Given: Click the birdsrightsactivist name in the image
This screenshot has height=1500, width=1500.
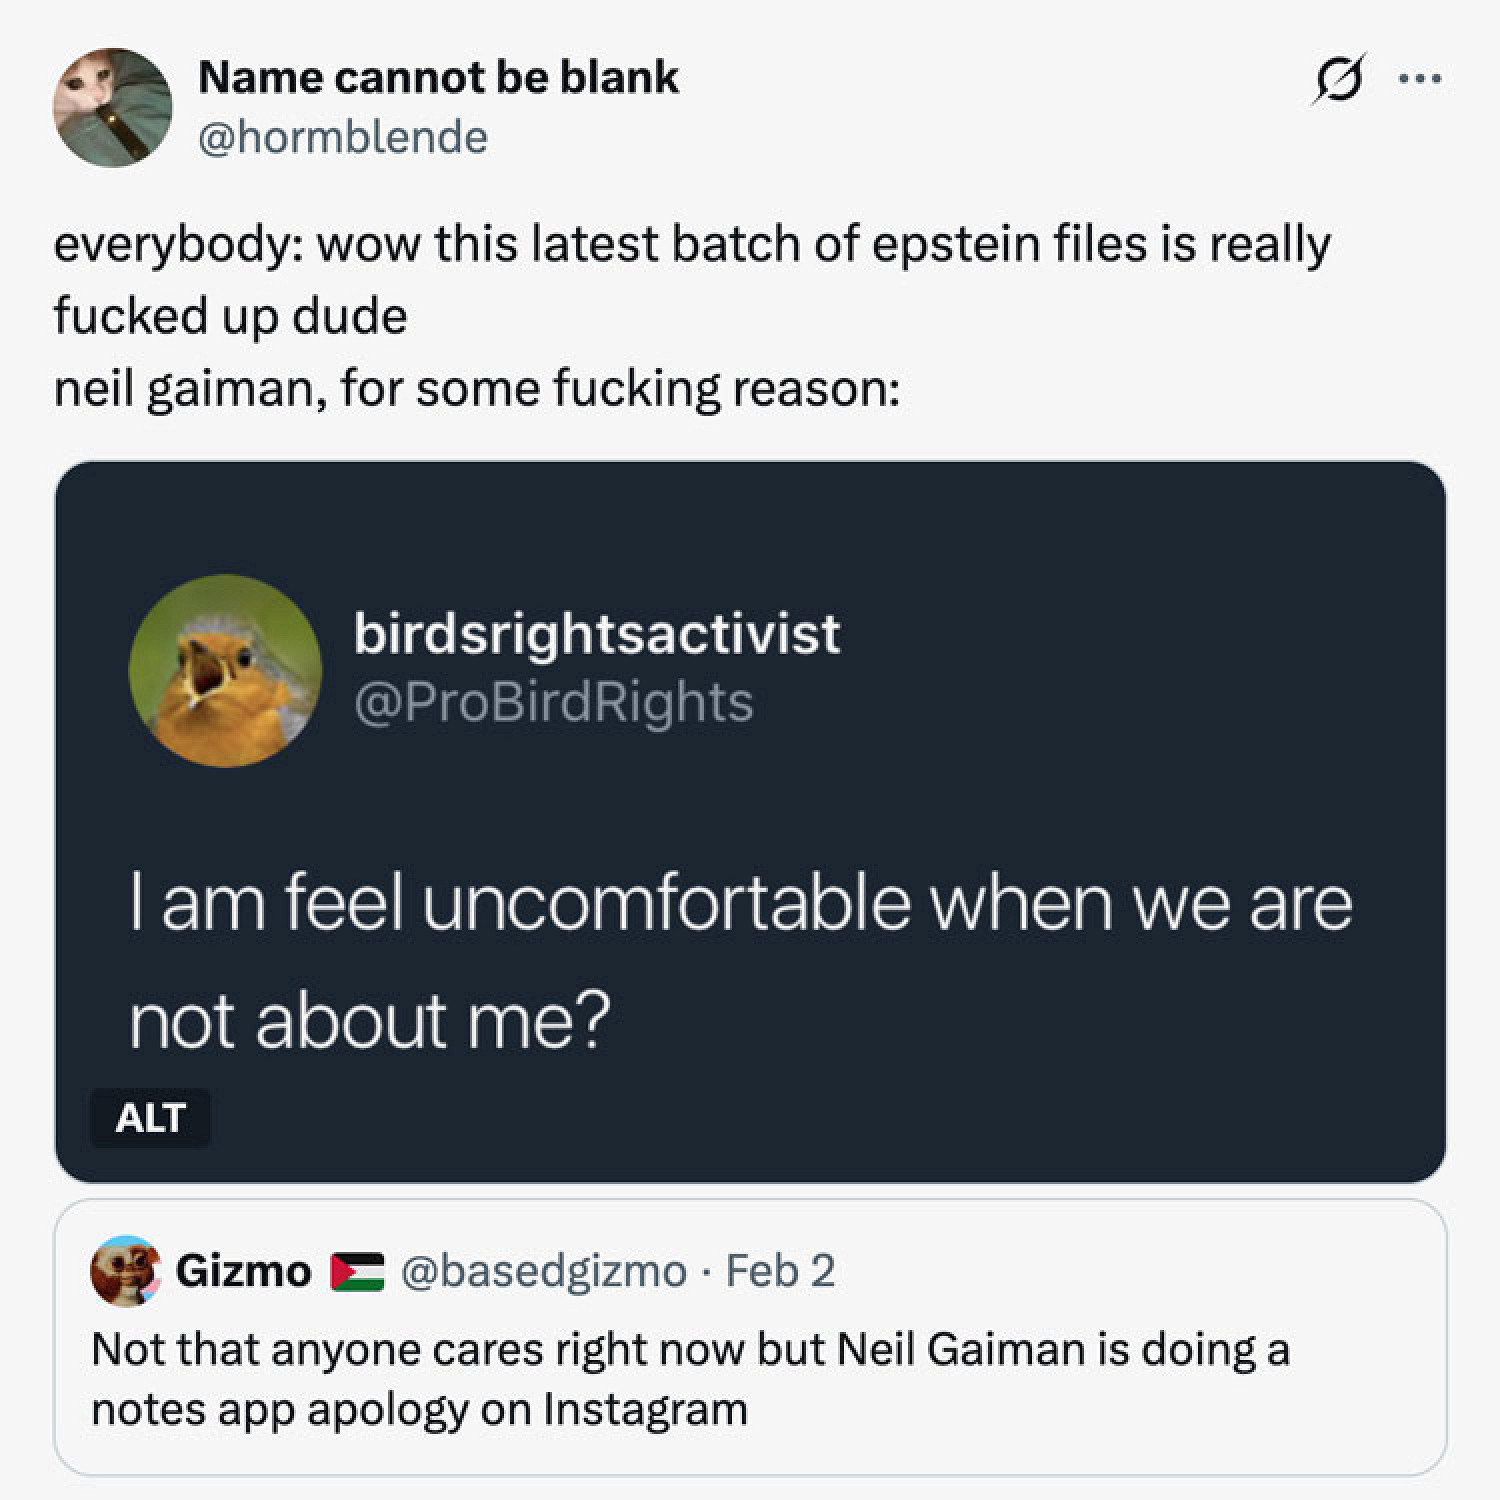Looking at the screenshot, I should pos(597,633).
